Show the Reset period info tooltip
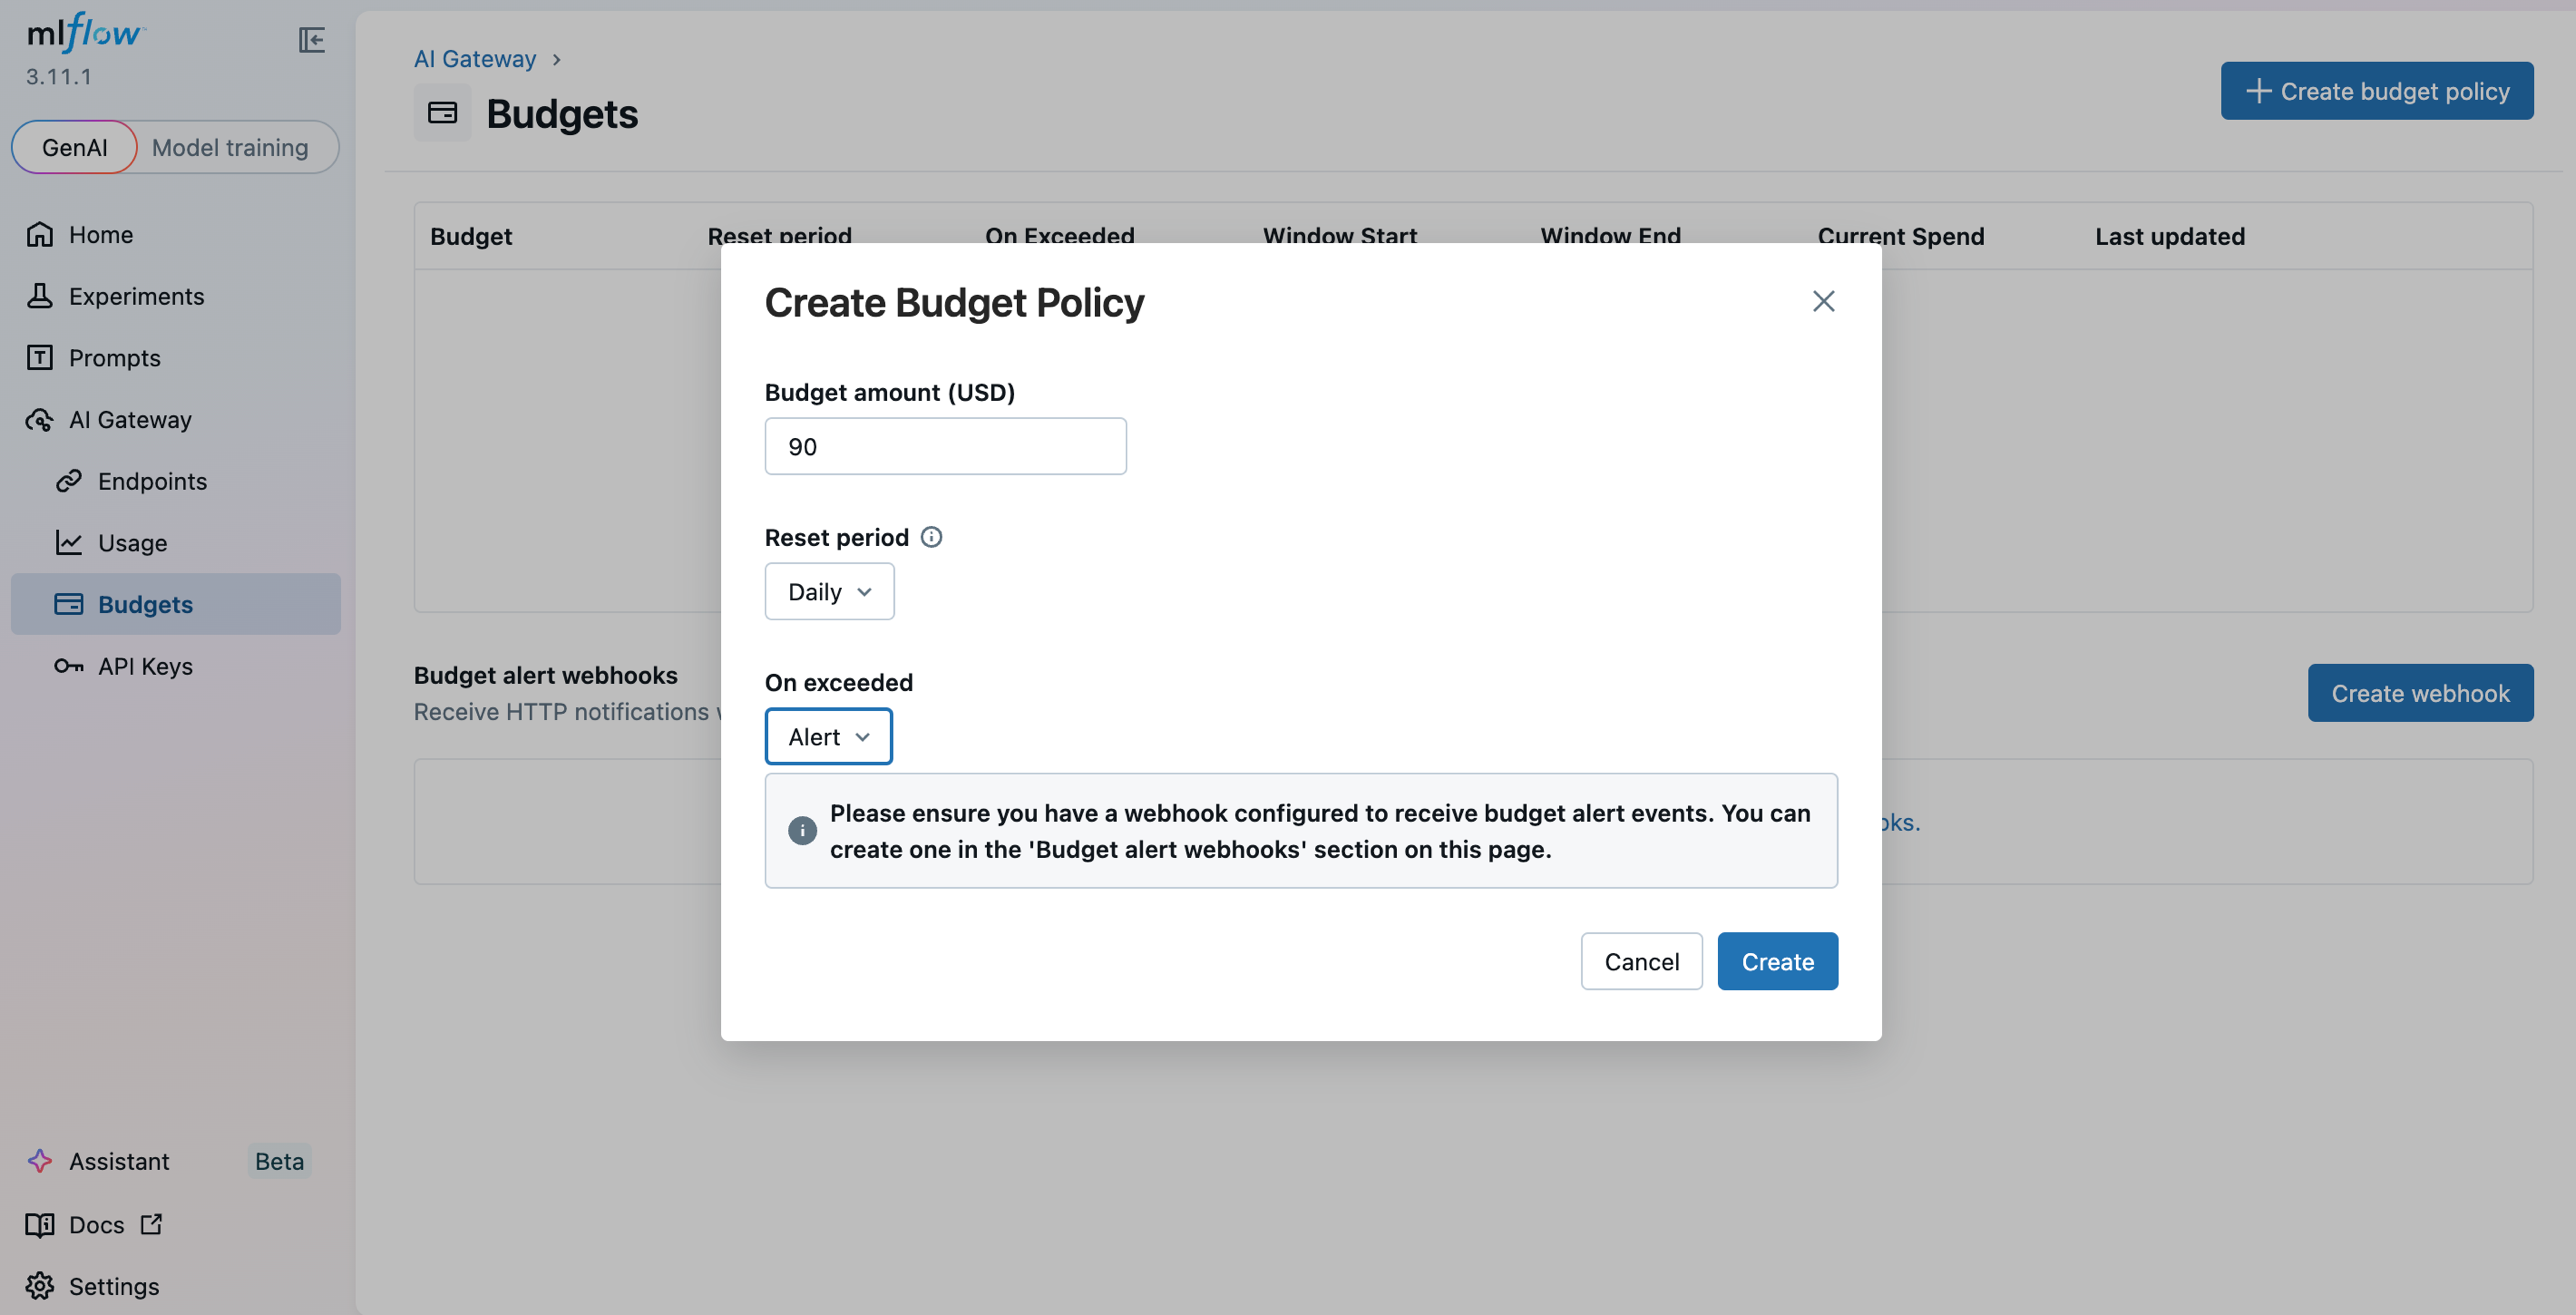Viewport: 2576px width, 1315px height. pyautogui.click(x=931, y=537)
